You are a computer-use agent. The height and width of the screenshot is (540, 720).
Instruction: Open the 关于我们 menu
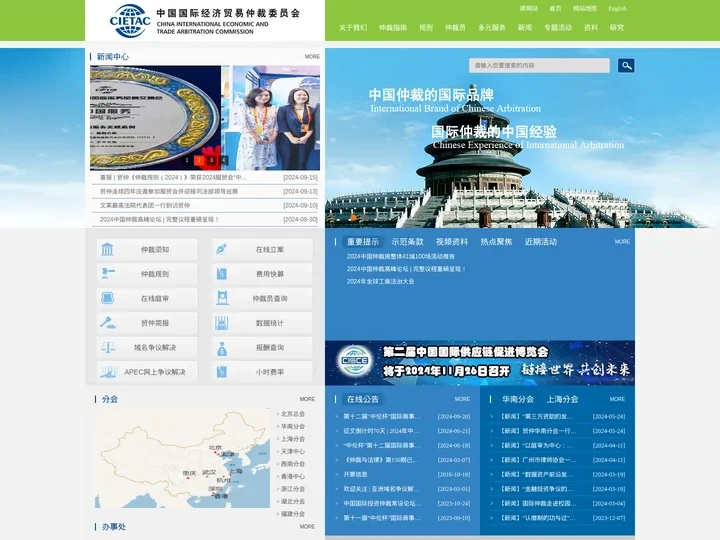pyautogui.click(x=353, y=28)
